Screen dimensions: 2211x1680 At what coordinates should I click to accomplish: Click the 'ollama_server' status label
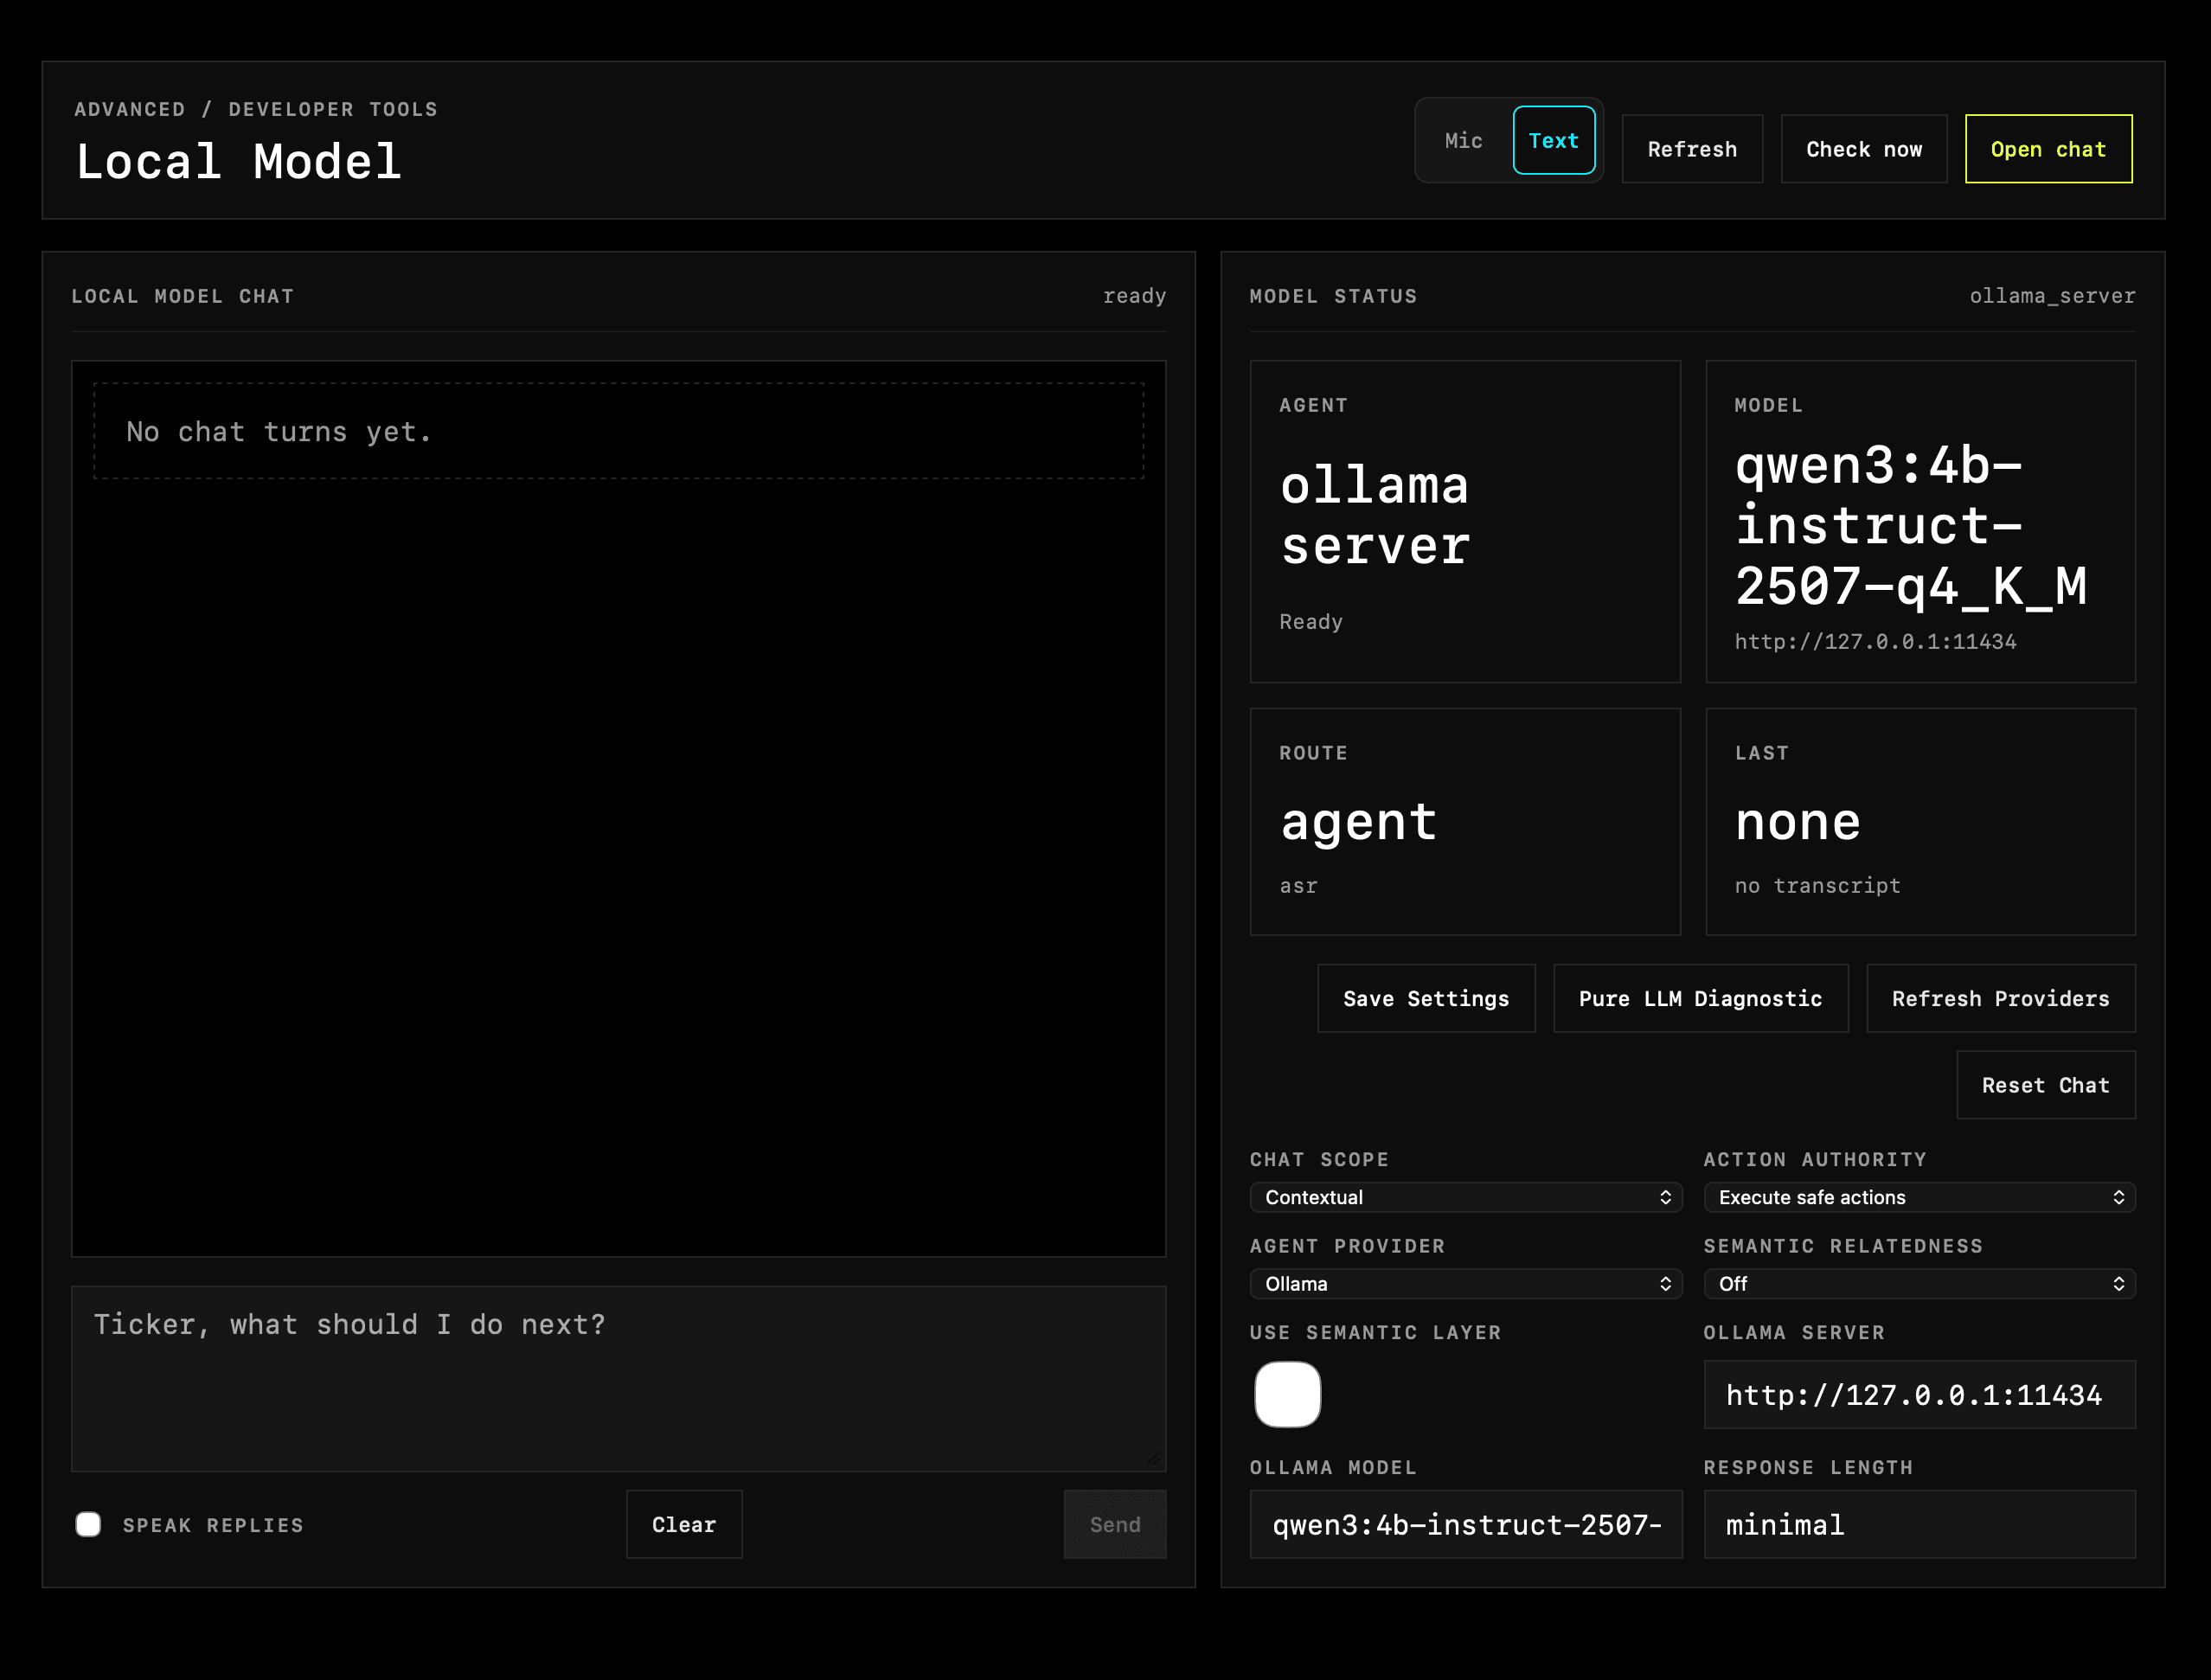2052,296
